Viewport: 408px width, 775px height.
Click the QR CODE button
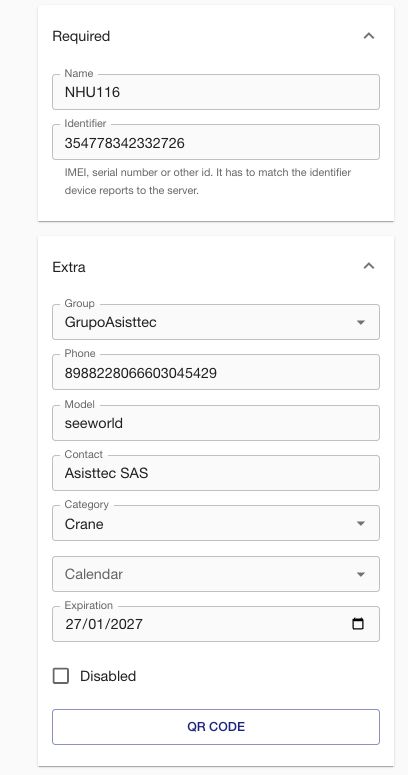pyautogui.click(x=216, y=727)
